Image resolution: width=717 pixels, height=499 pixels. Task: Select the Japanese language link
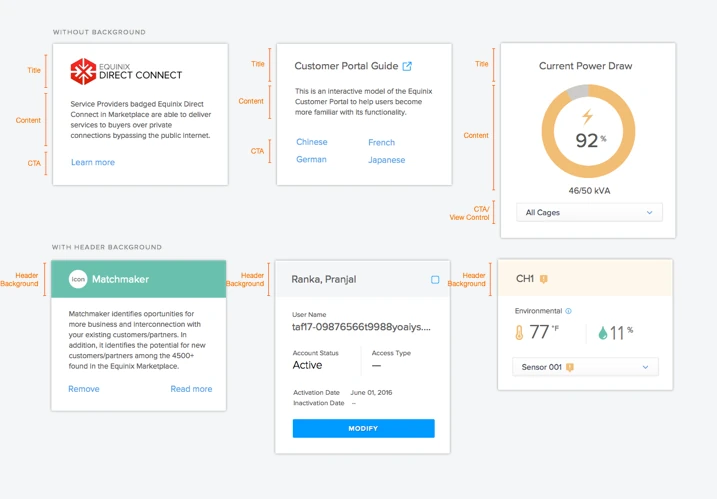point(386,160)
